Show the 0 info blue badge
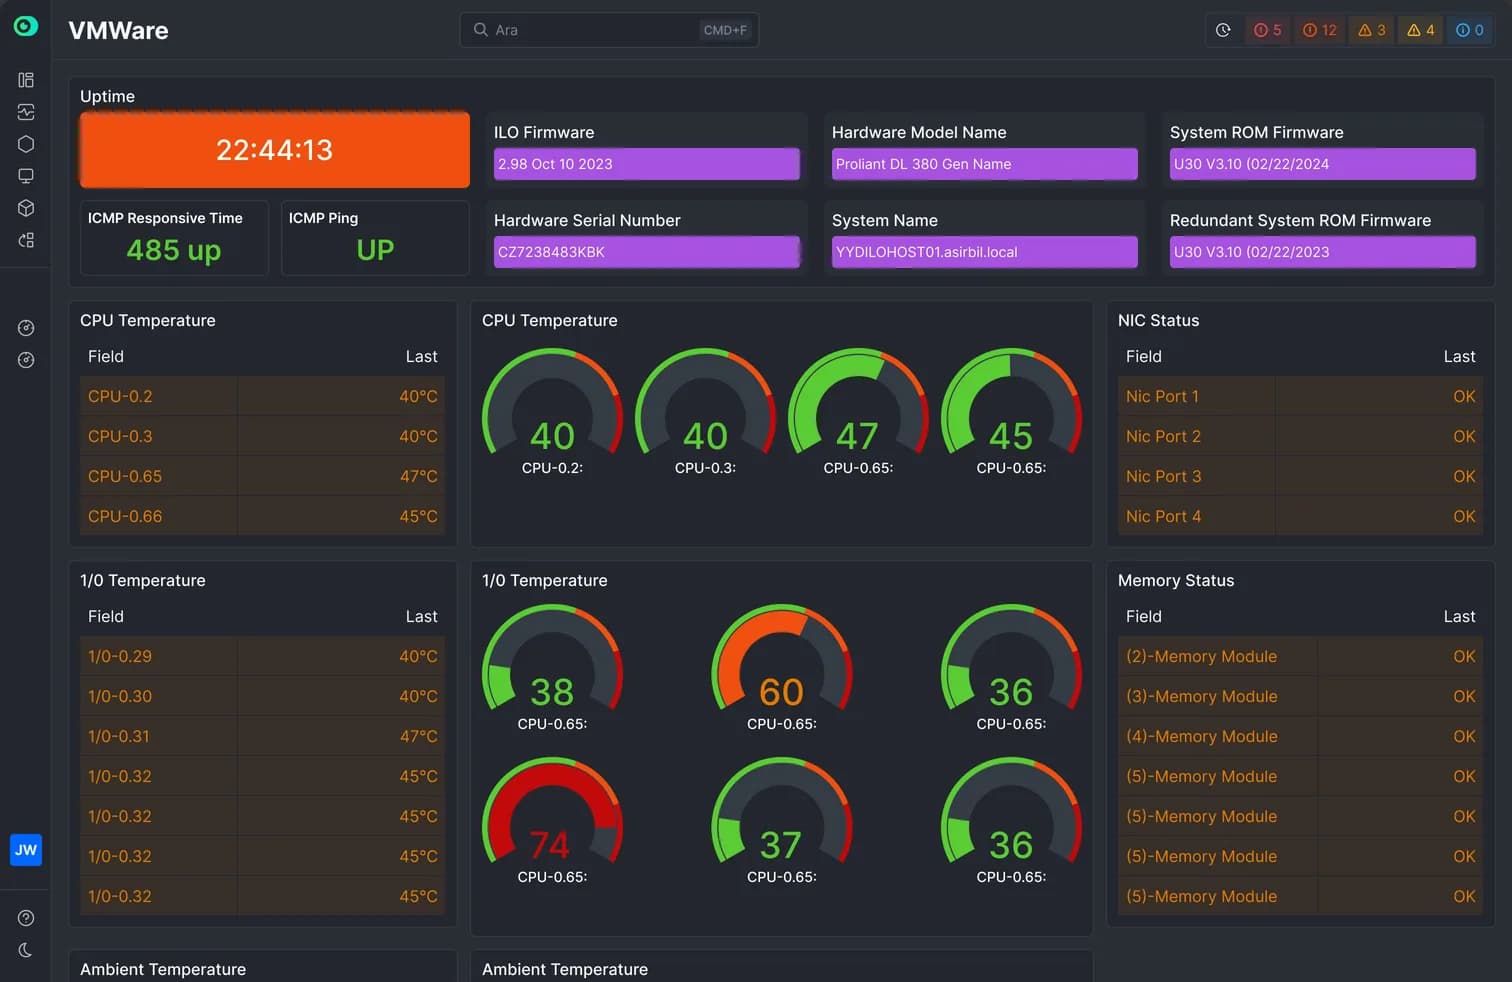 pyautogui.click(x=1469, y=30)
